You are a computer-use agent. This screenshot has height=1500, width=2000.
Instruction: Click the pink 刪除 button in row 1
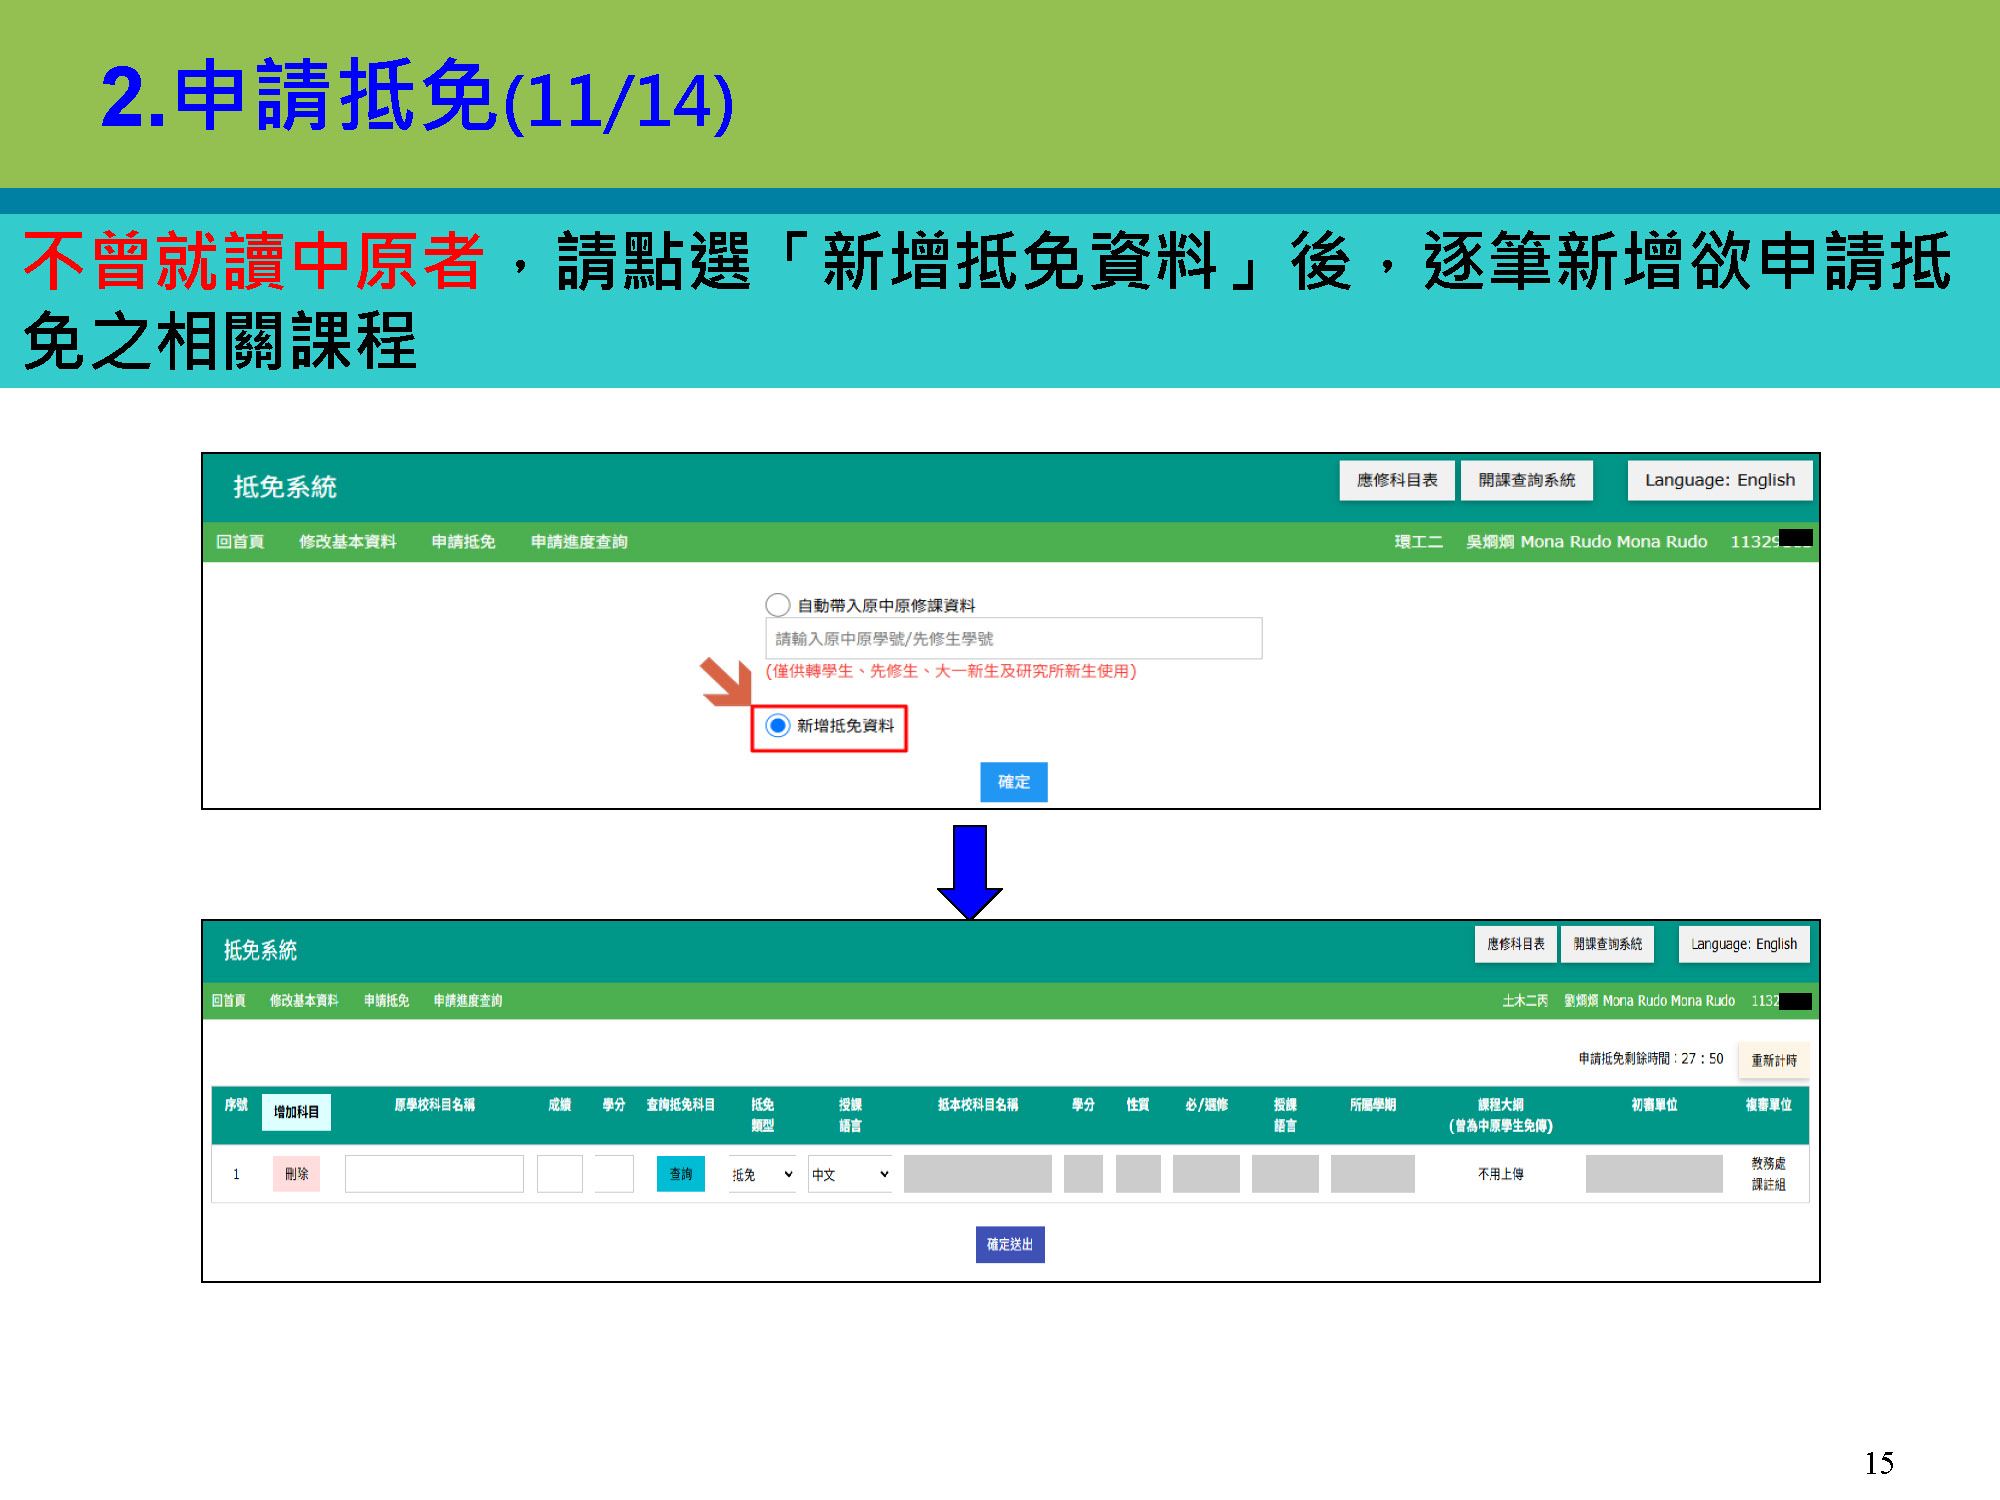click(296, 1174)
